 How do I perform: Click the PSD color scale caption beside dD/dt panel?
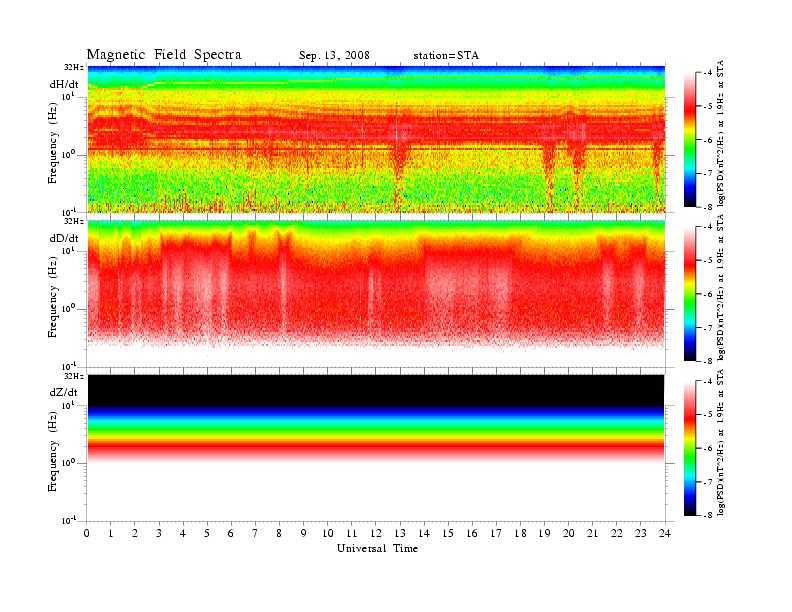pos(720,287)
